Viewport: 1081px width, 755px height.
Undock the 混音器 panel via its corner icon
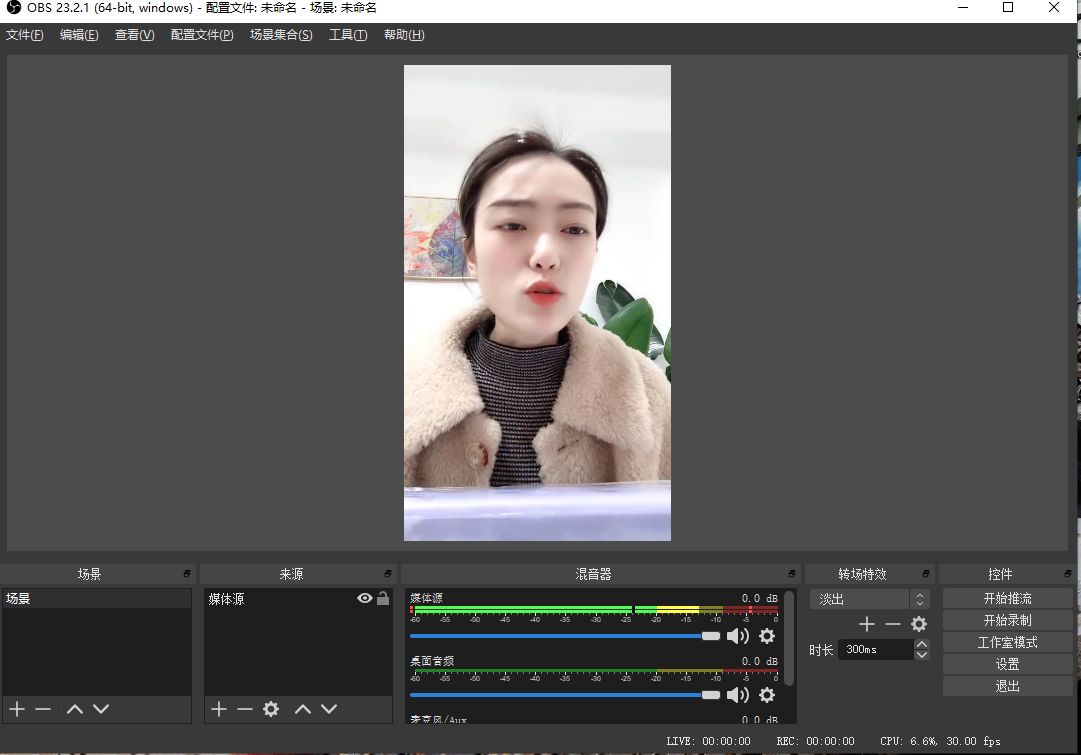pos(791,574)
